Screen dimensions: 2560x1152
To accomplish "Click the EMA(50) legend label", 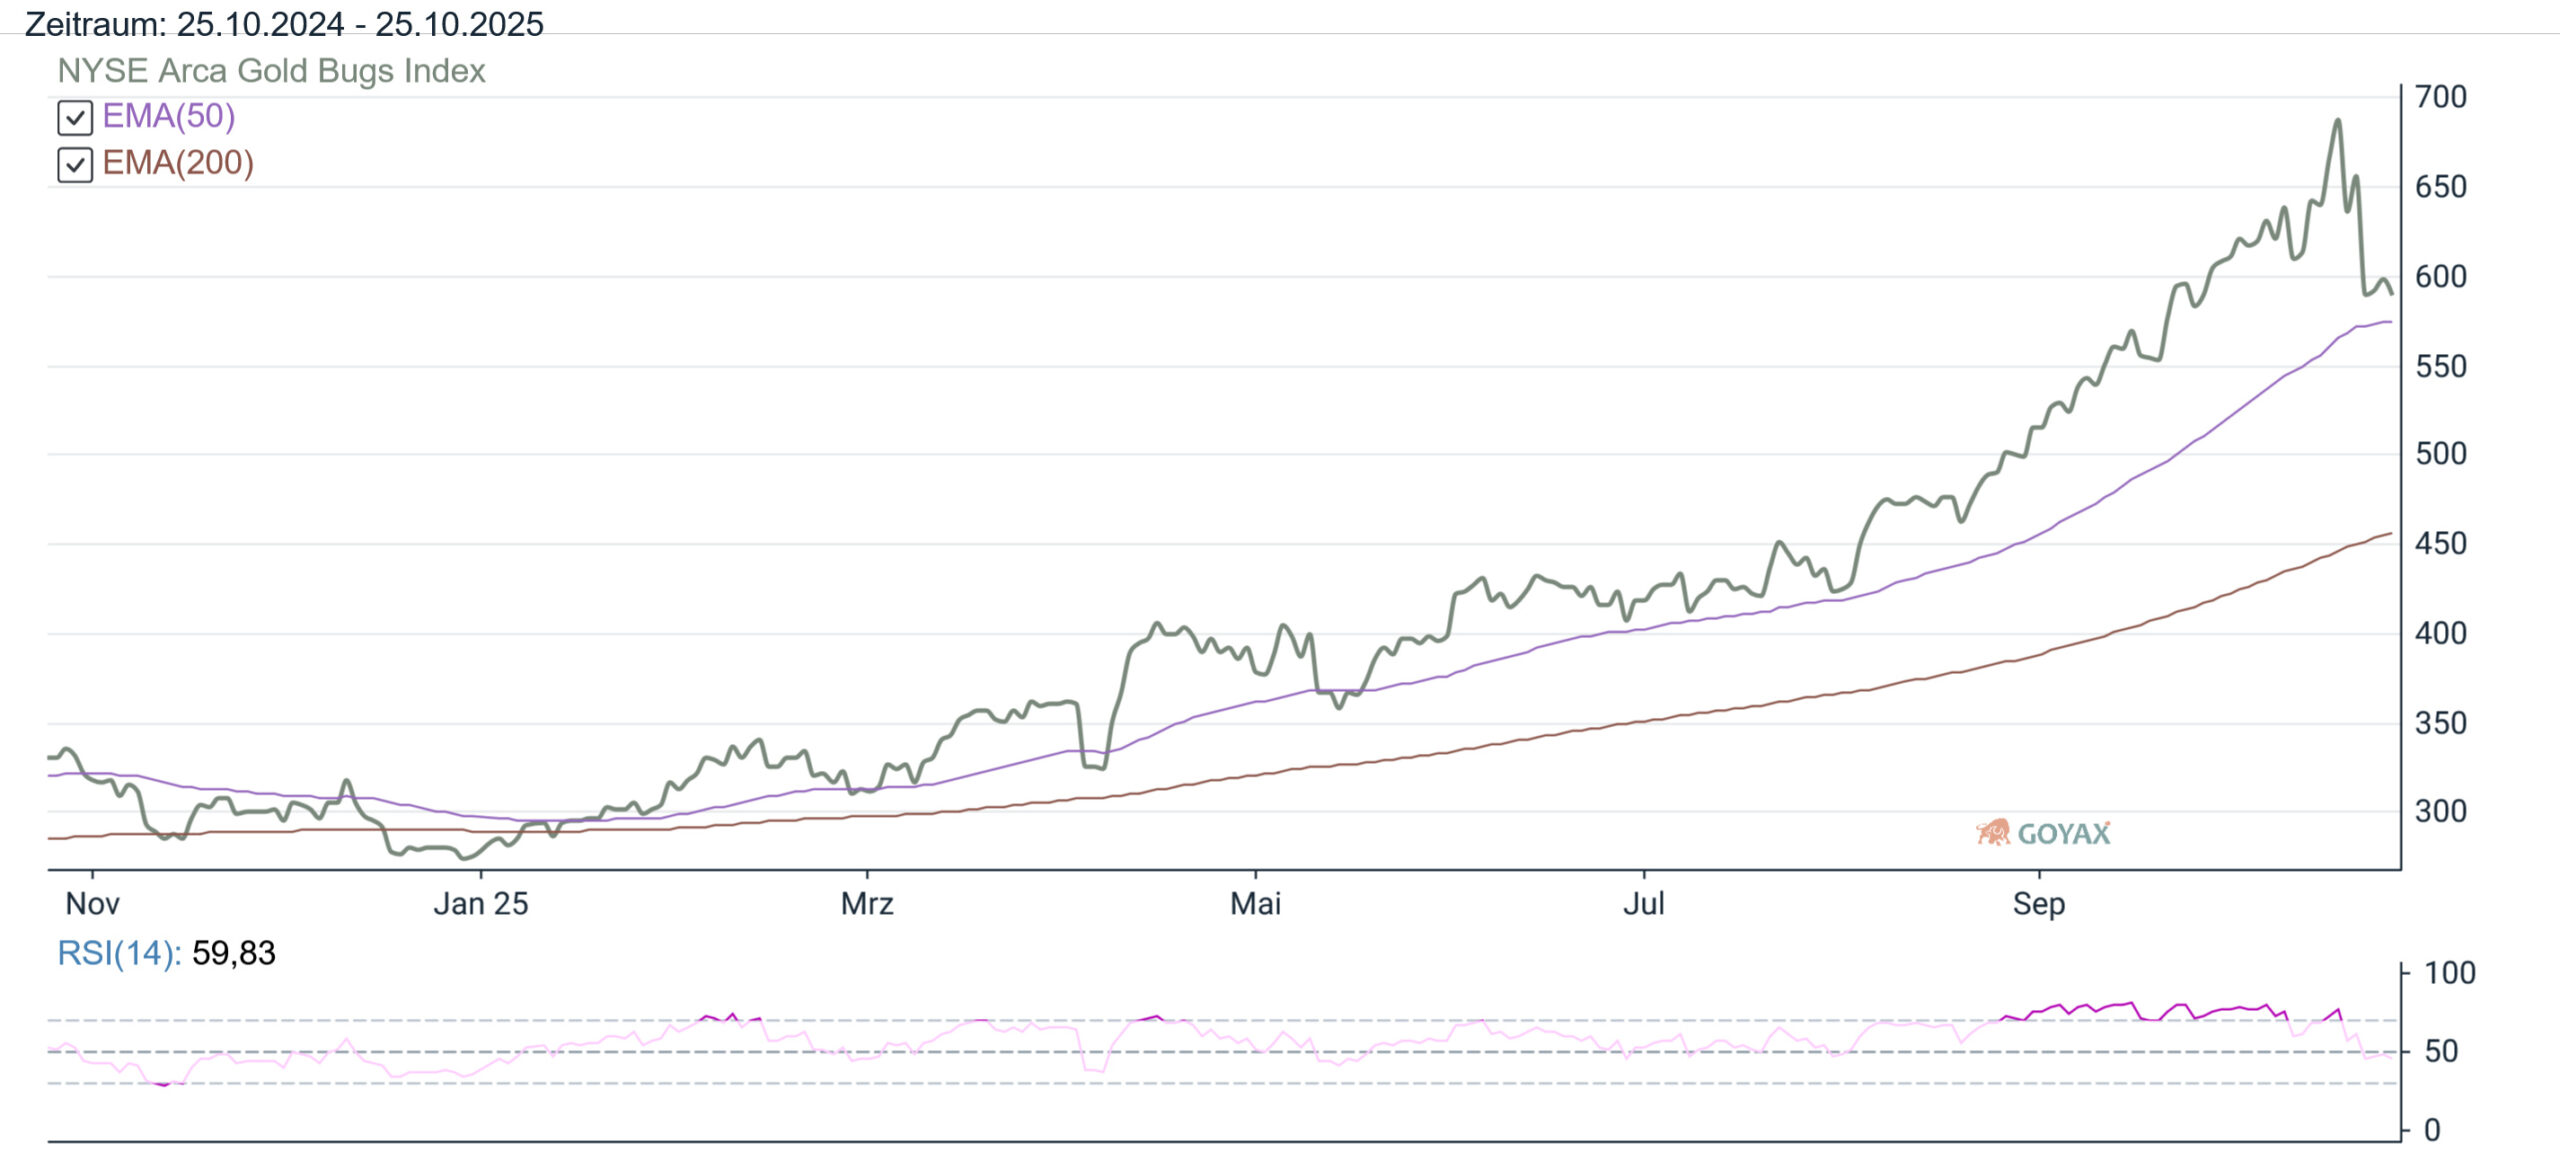I will [x=169, y=116].
